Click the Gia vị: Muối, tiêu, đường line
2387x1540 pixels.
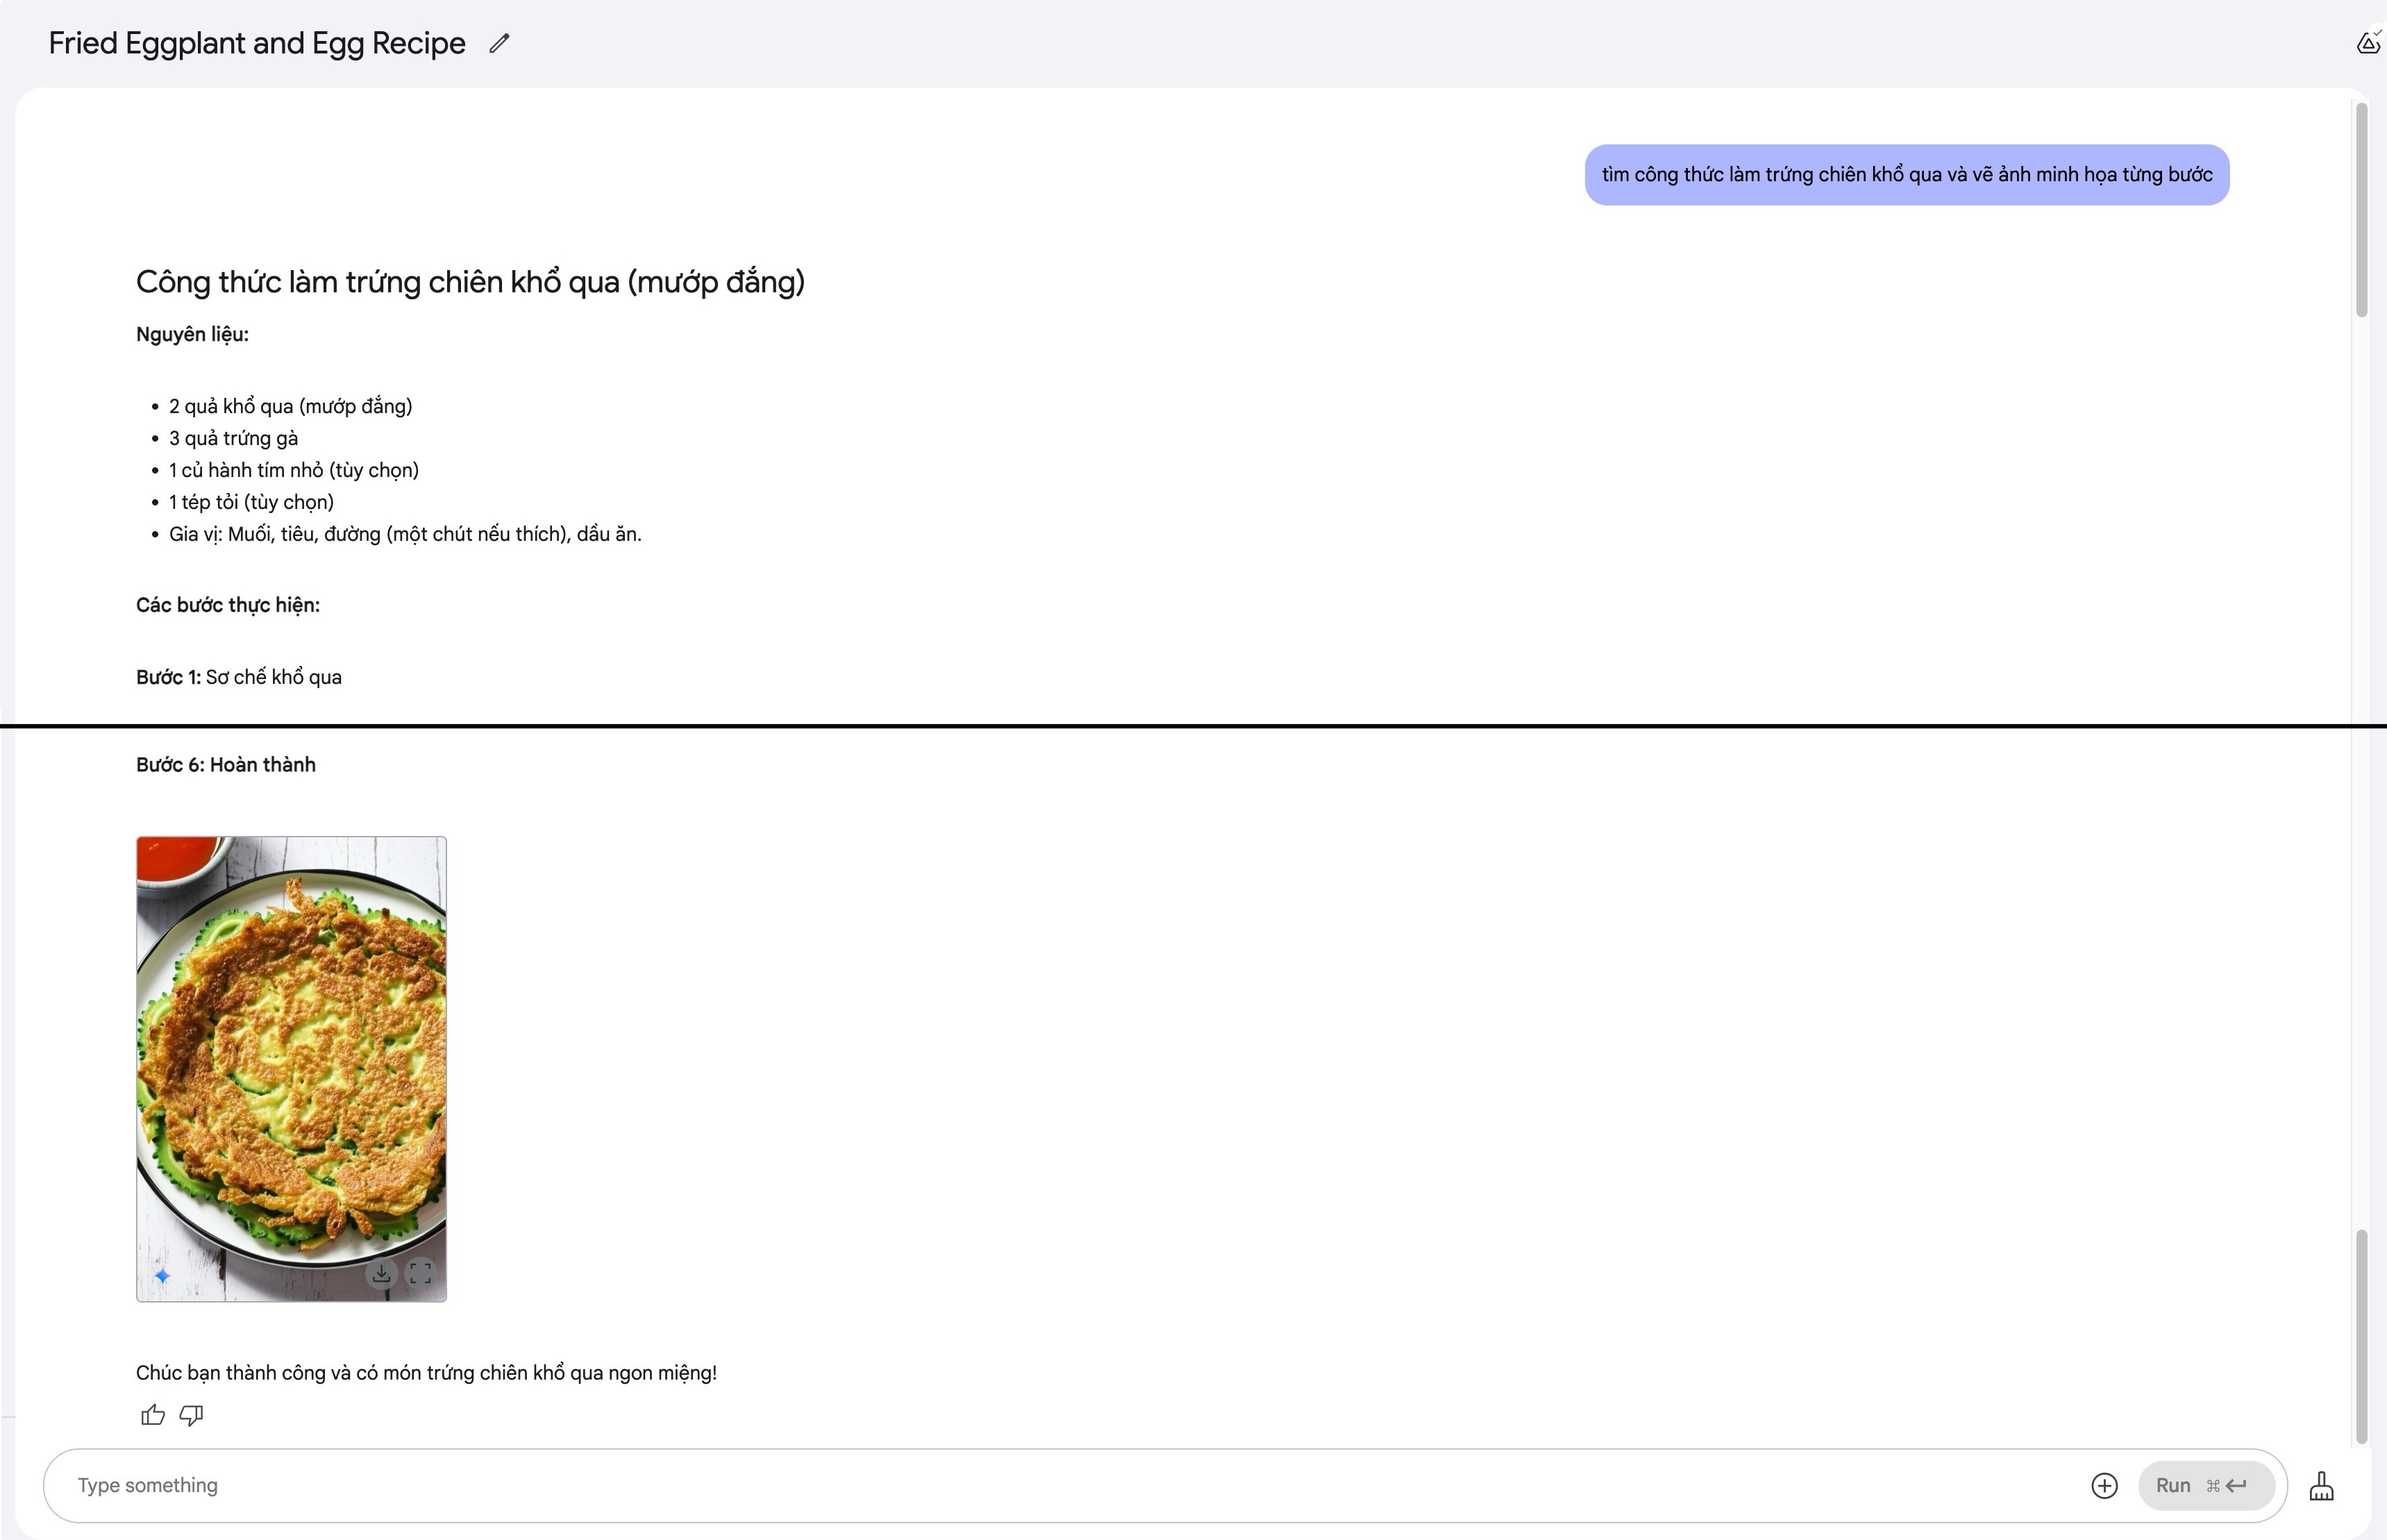tap(405, 535)
